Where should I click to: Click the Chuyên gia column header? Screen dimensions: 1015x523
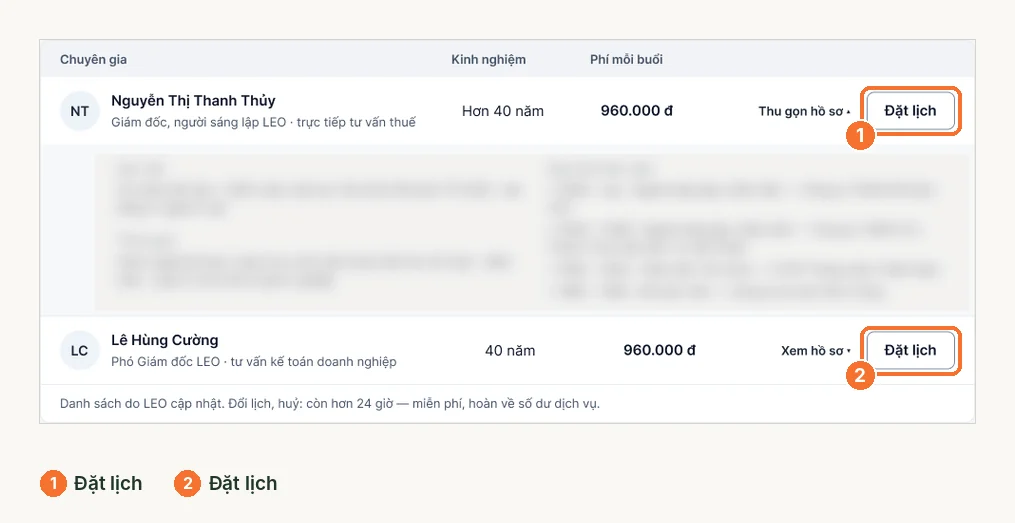(93, 60)
